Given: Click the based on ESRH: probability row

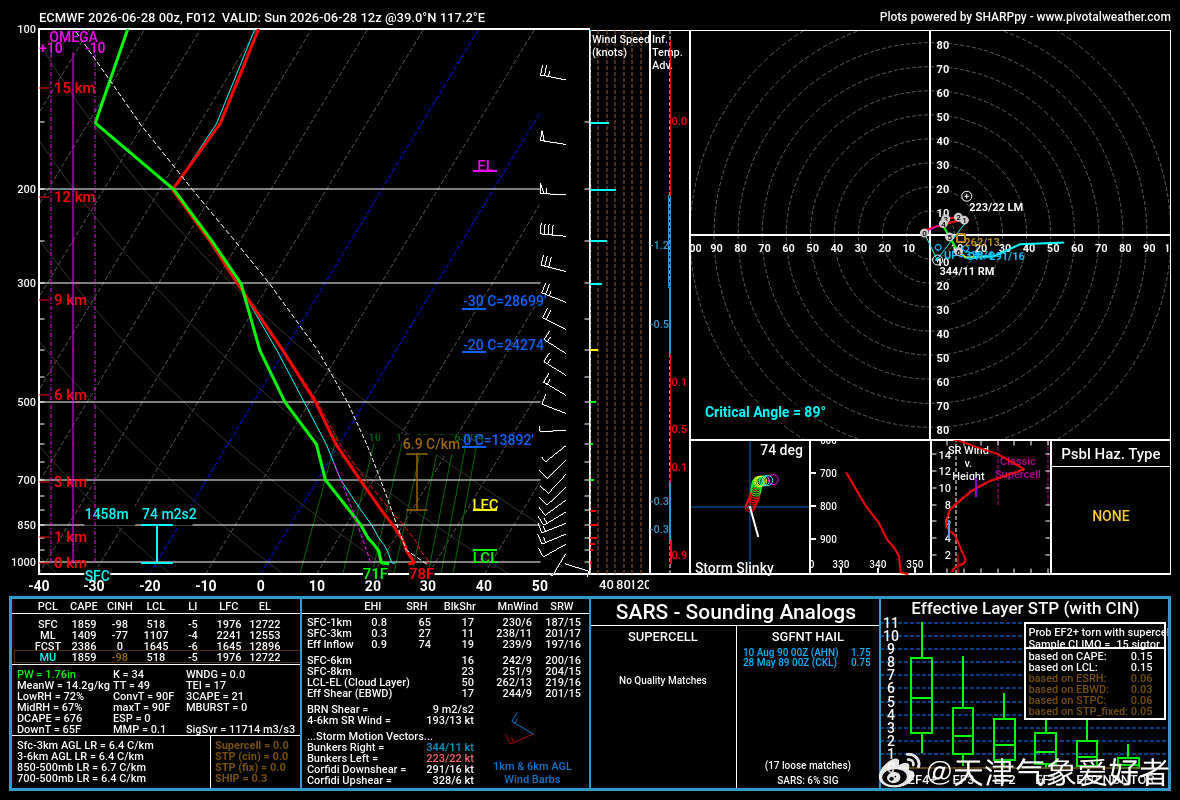Looking at the screenshot, I should tap(1090, 678).
